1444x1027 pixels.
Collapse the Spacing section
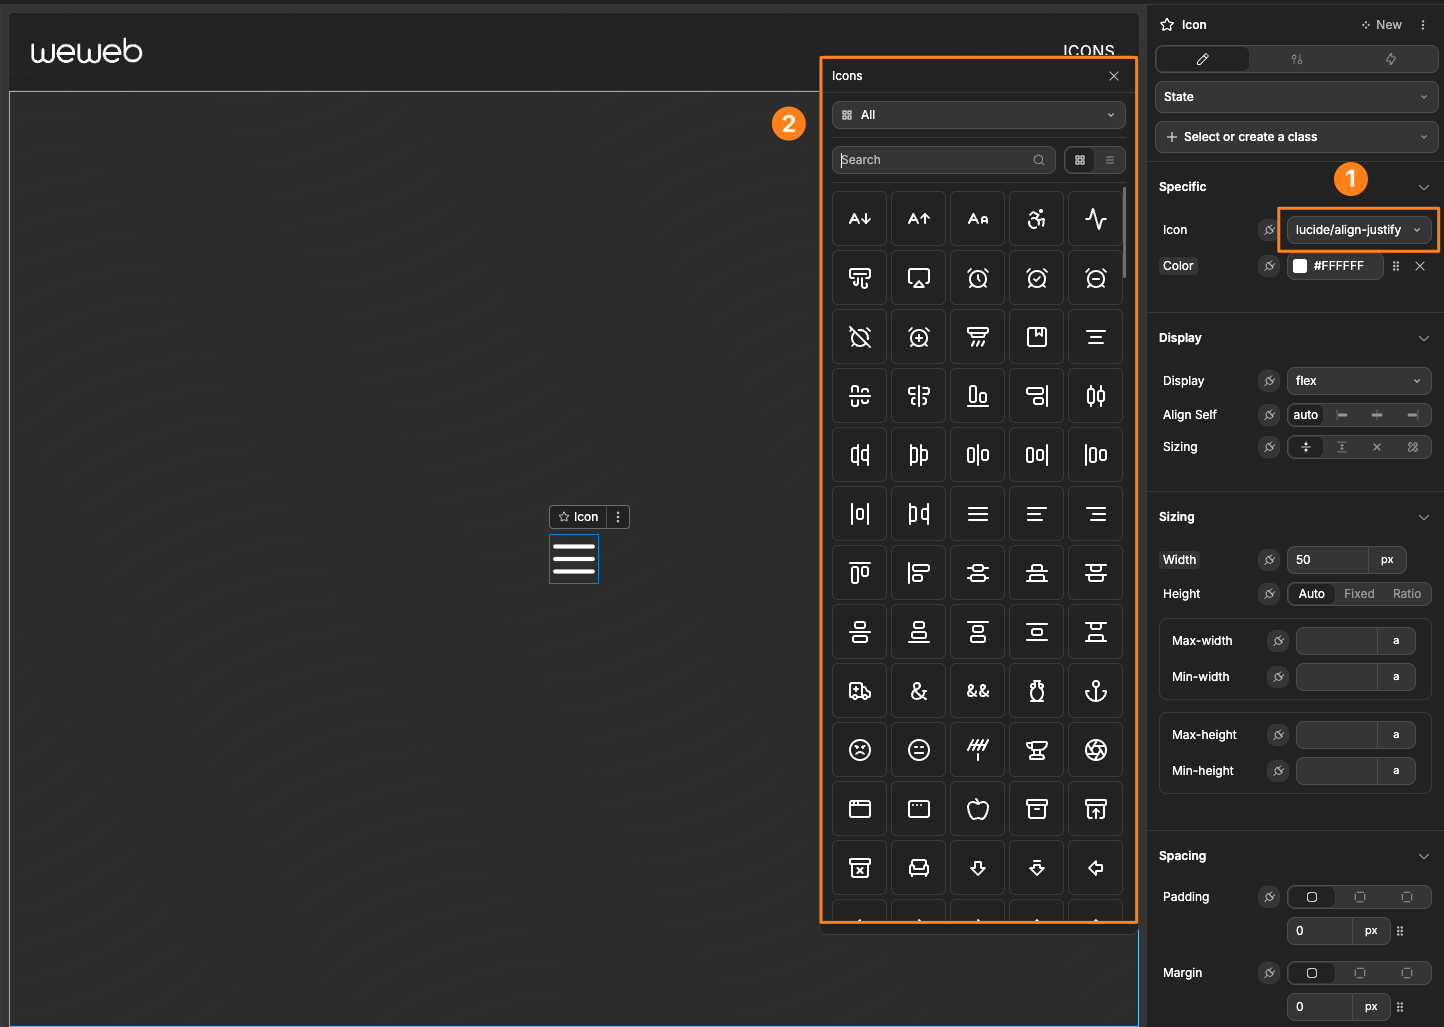click(x=1424, y=856)
